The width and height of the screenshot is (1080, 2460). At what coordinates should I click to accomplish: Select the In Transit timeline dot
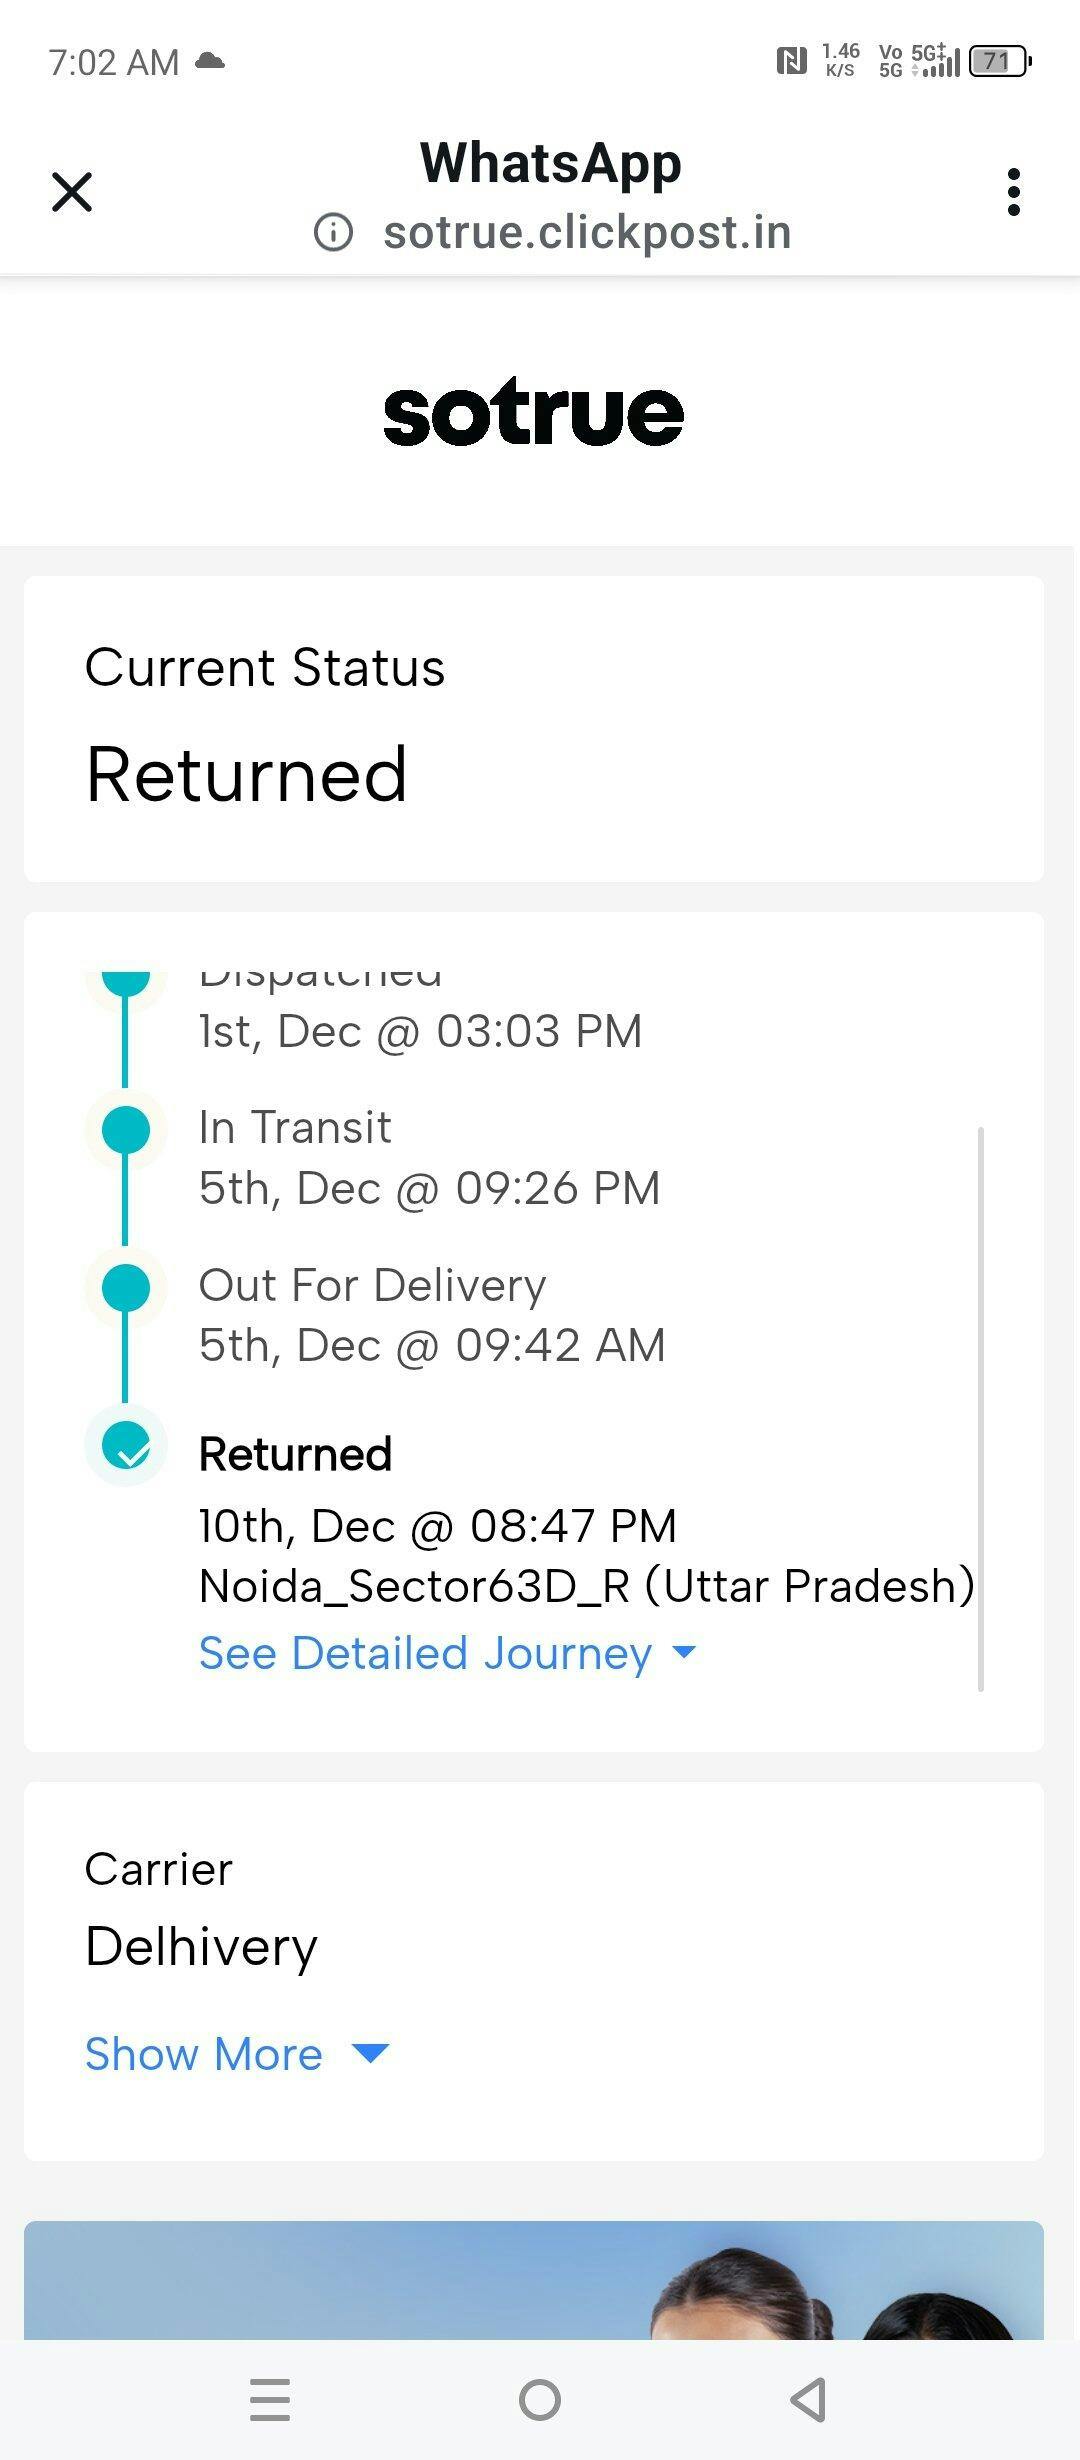coord(126,1129)
